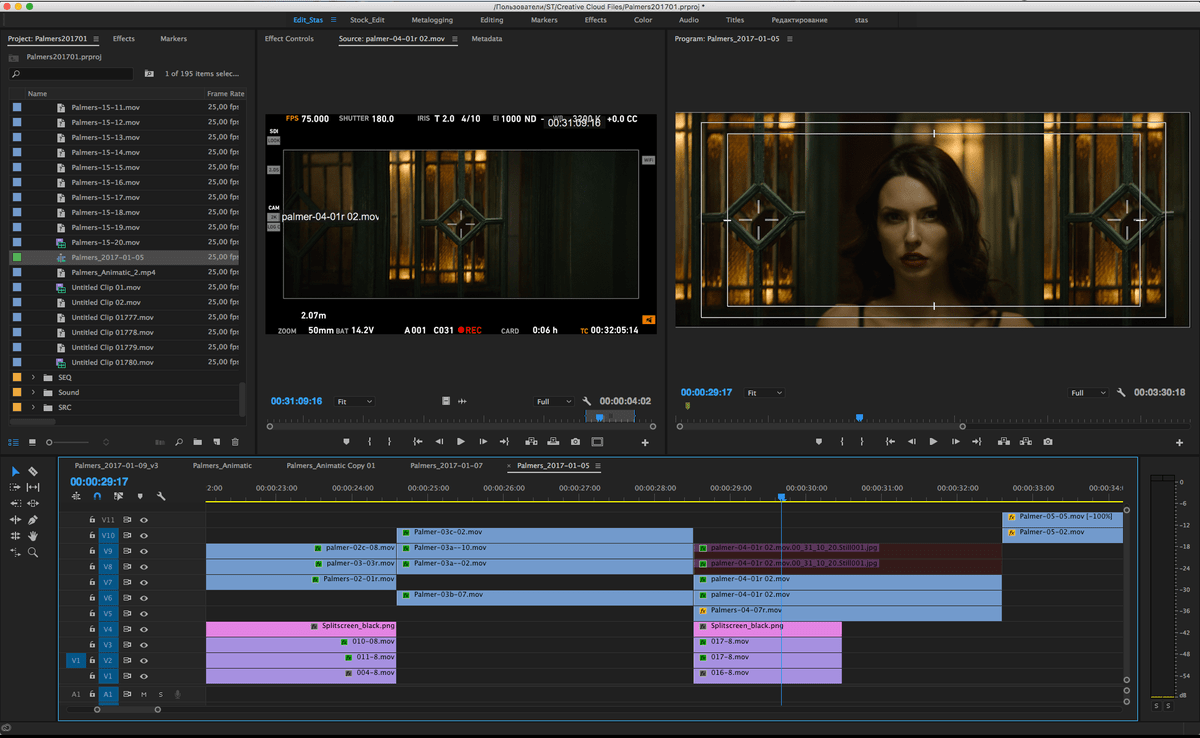Viewport: 1200px width, 738px height.
Task: Switch to Palmers_2017-01-09_v3 timeline tab
Action: [116, 465]
